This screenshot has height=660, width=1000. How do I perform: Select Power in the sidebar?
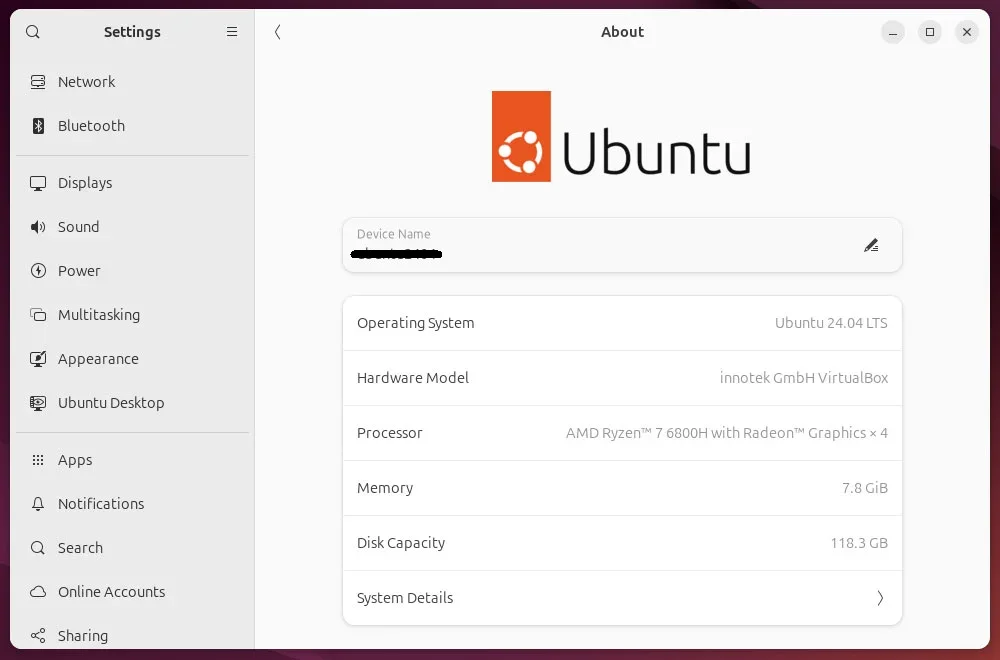(132, 271)
